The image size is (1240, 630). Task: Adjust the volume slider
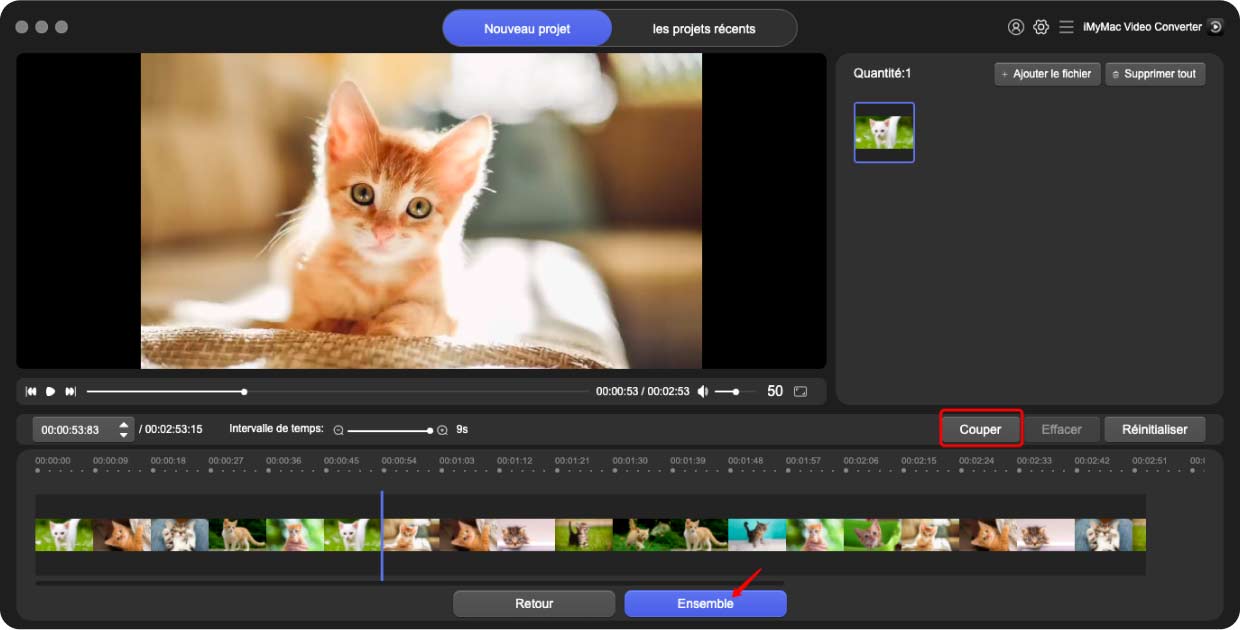pyautogui.click(x=735, y=391)
